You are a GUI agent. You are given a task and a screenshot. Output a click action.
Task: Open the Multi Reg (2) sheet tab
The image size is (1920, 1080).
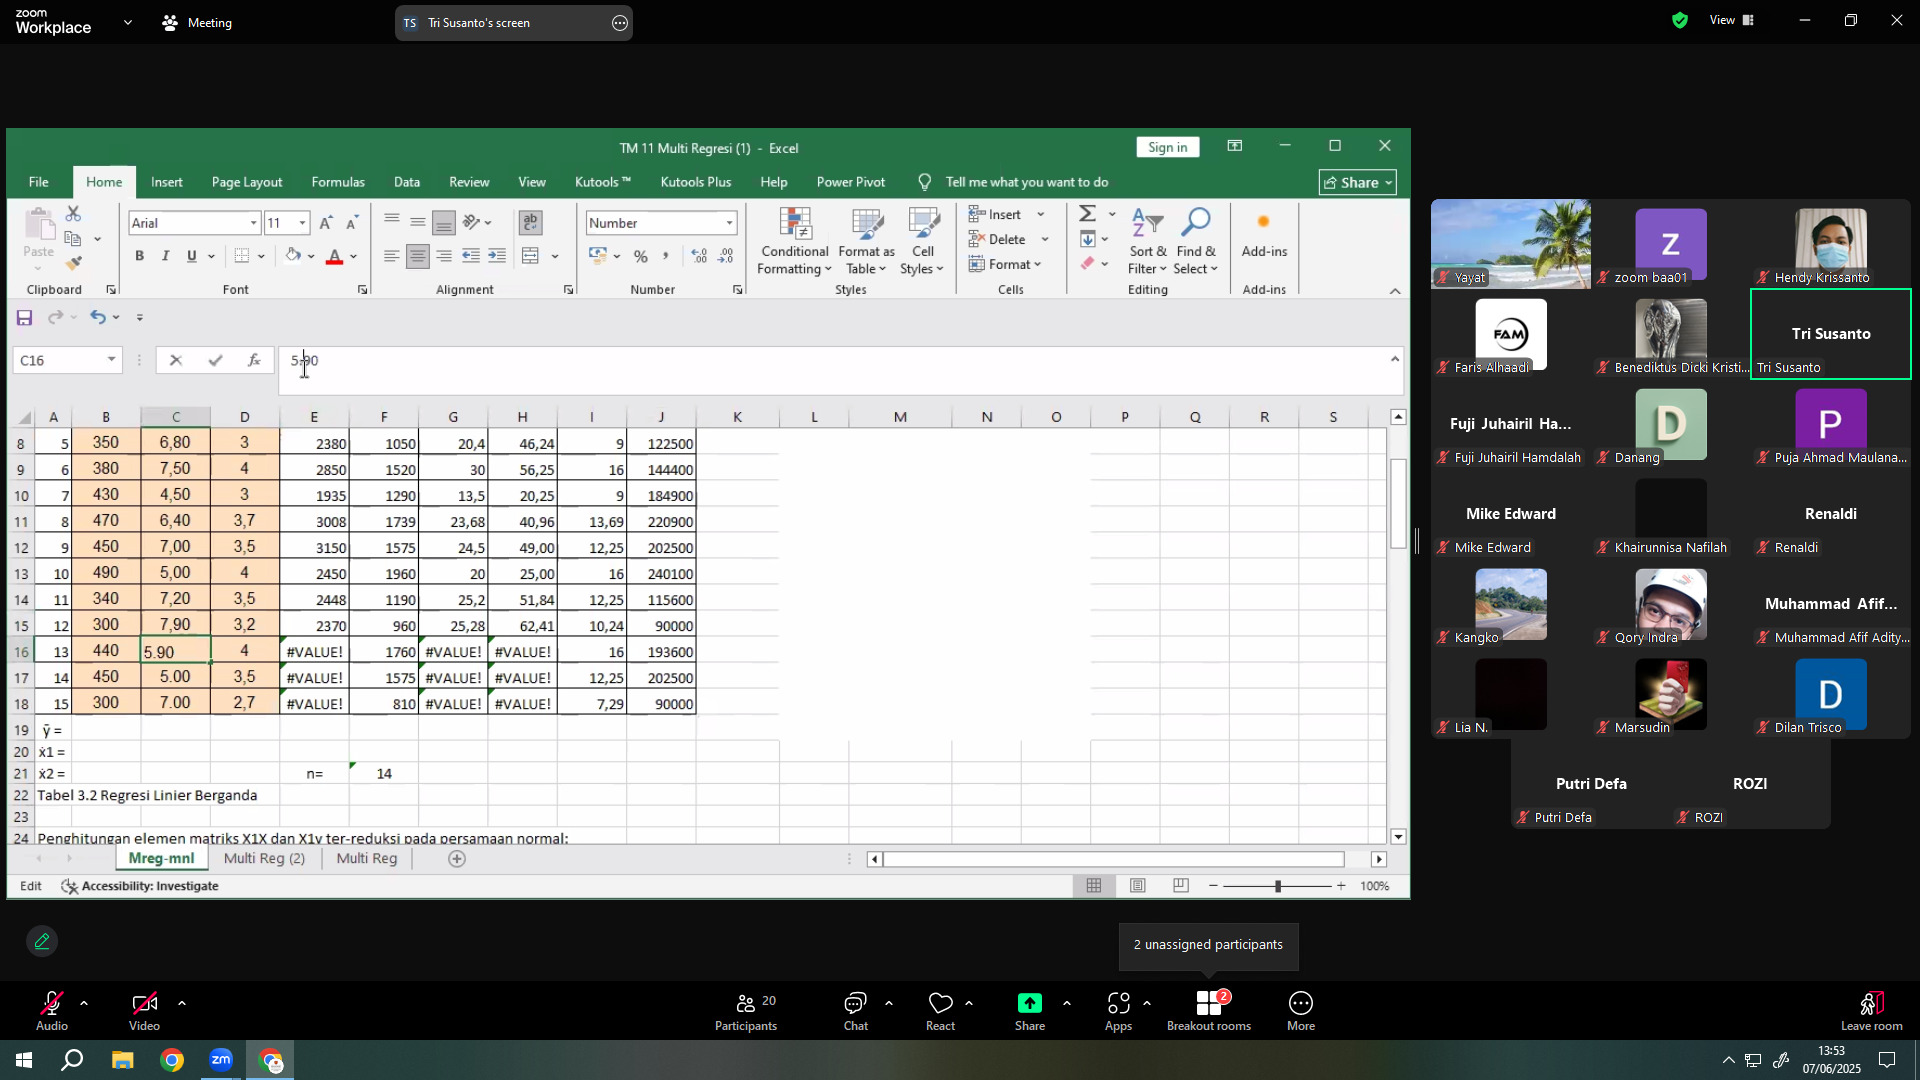coord(265,859)
